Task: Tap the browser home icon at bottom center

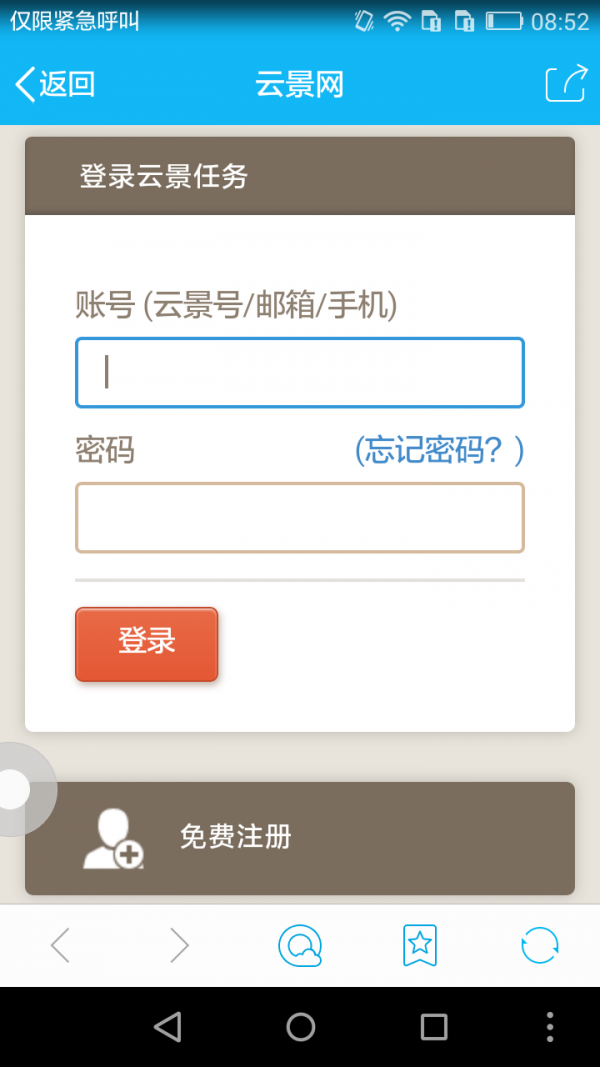Action: click(300, 945)
